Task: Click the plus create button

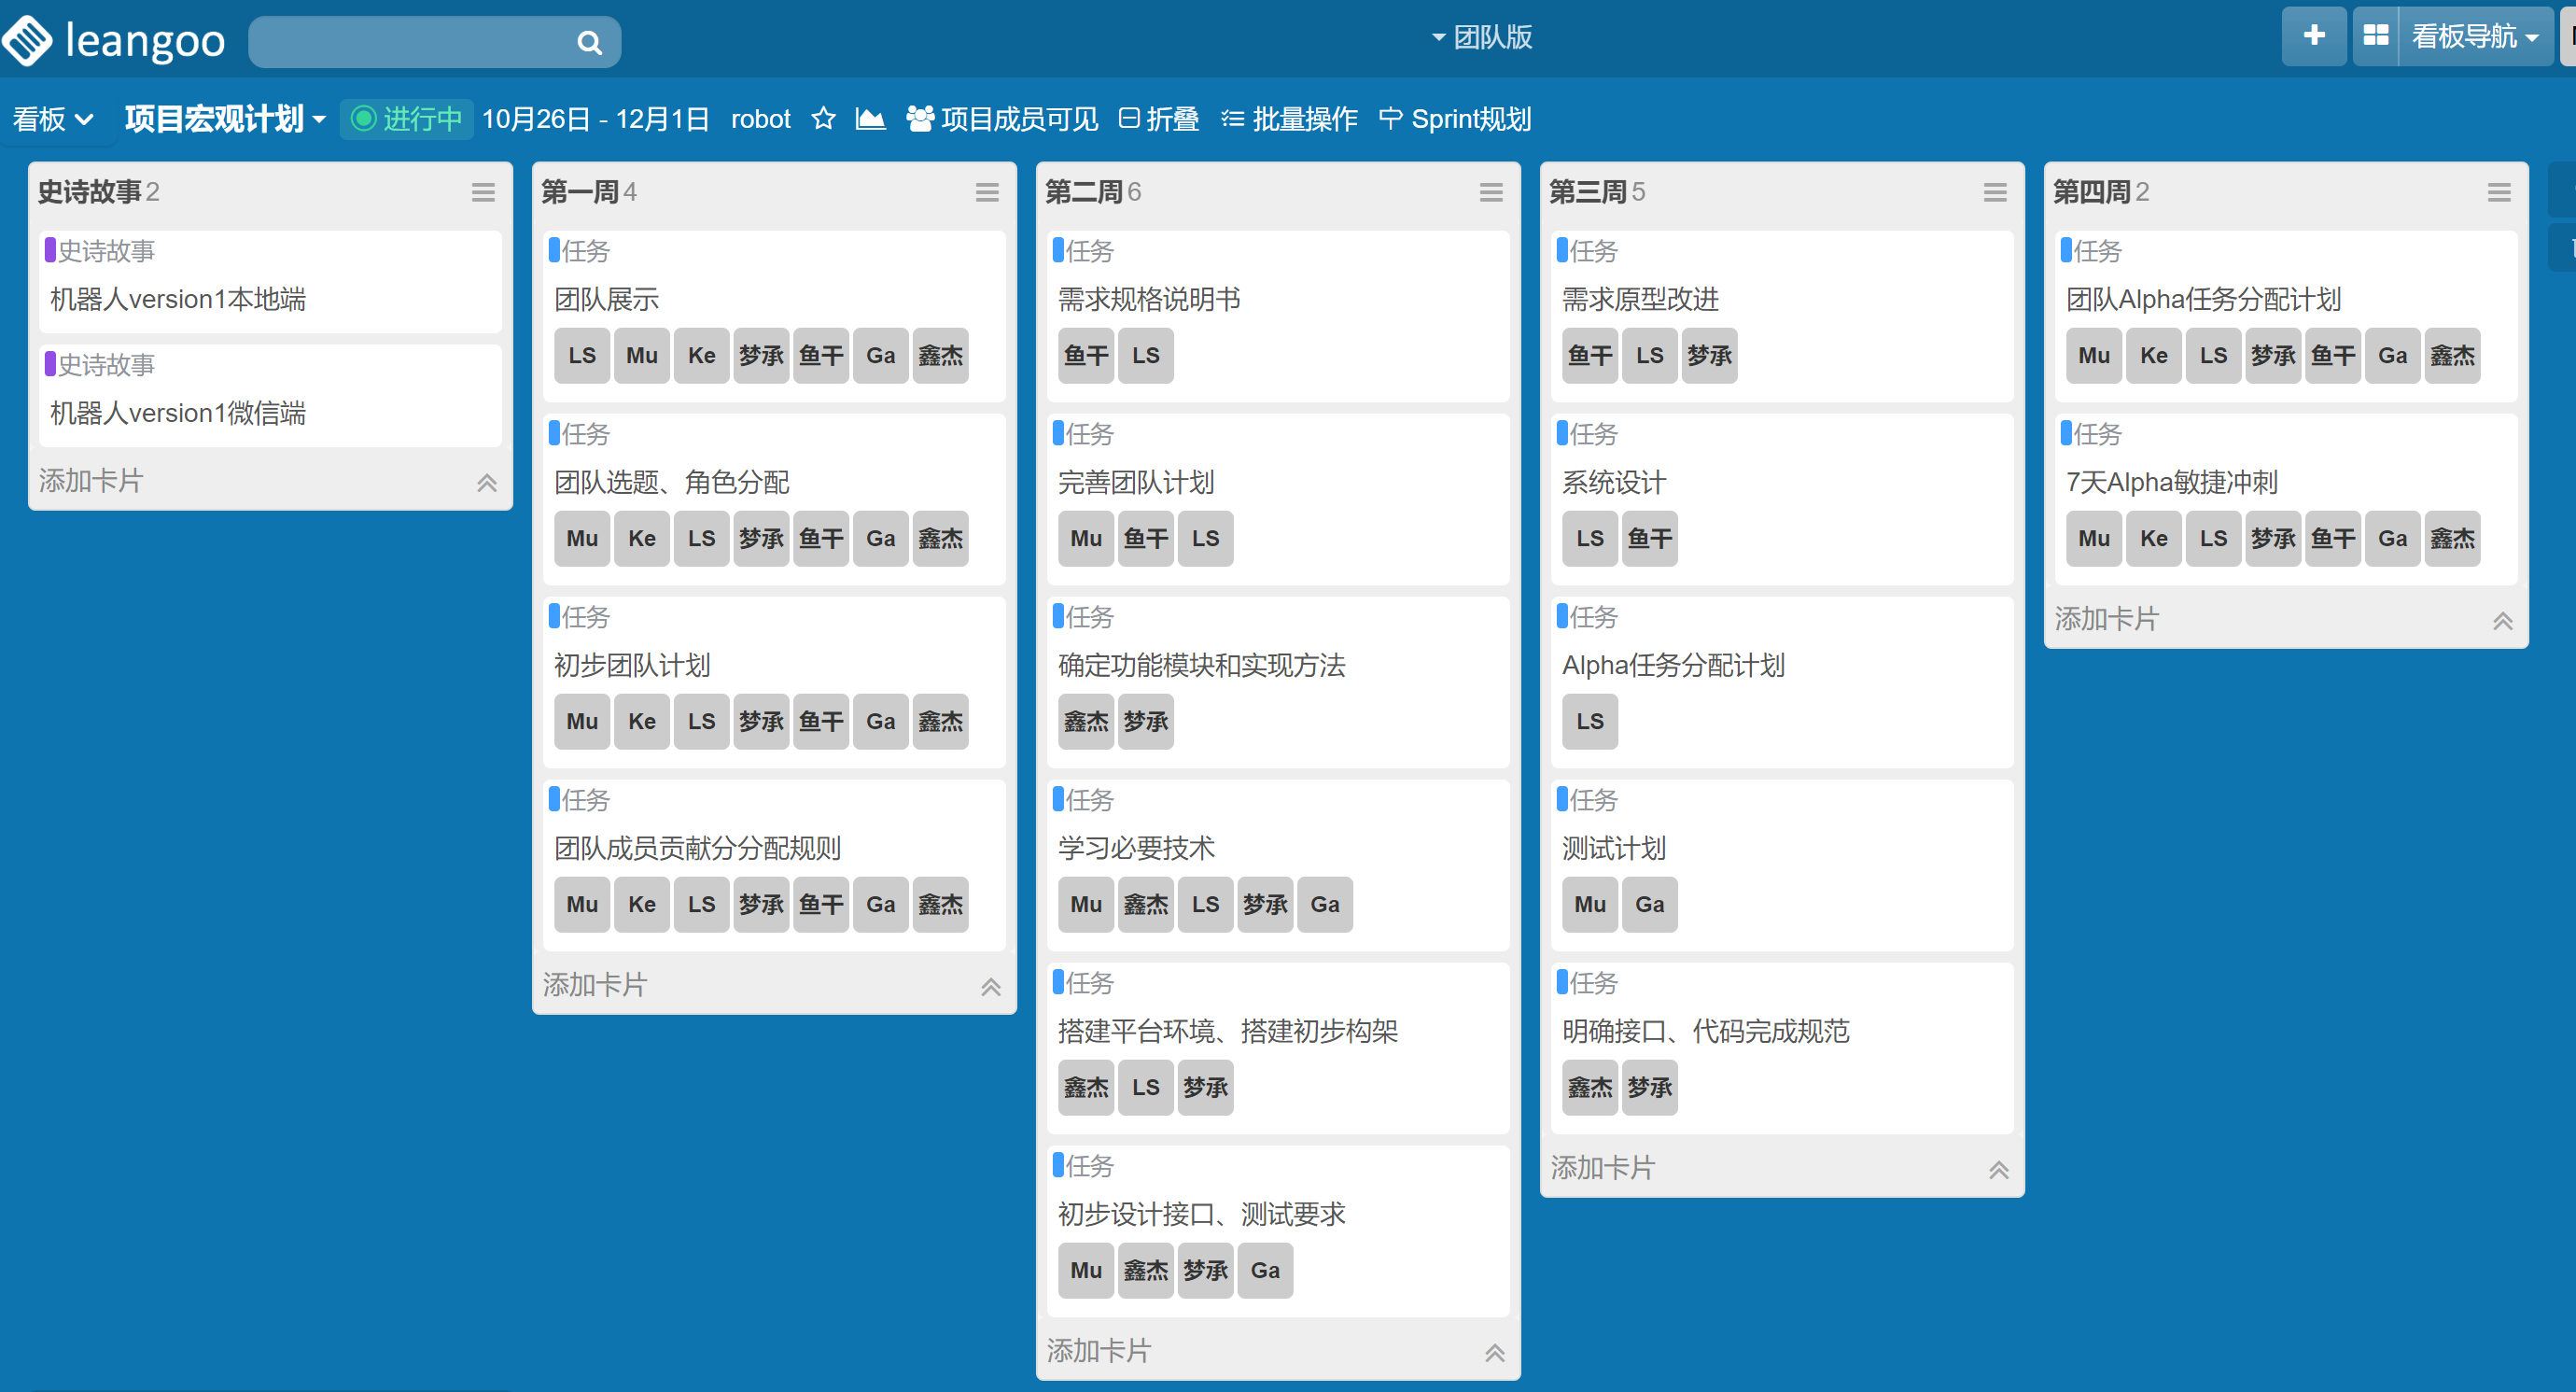Action: 2313,36
